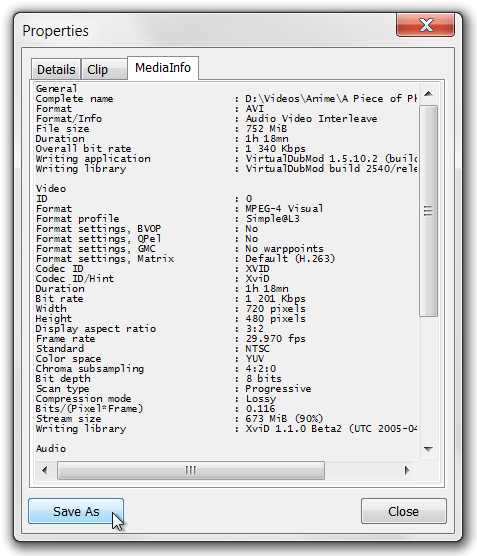
Task: Click the 'NTSC' standard value
Action: [257, 349]
